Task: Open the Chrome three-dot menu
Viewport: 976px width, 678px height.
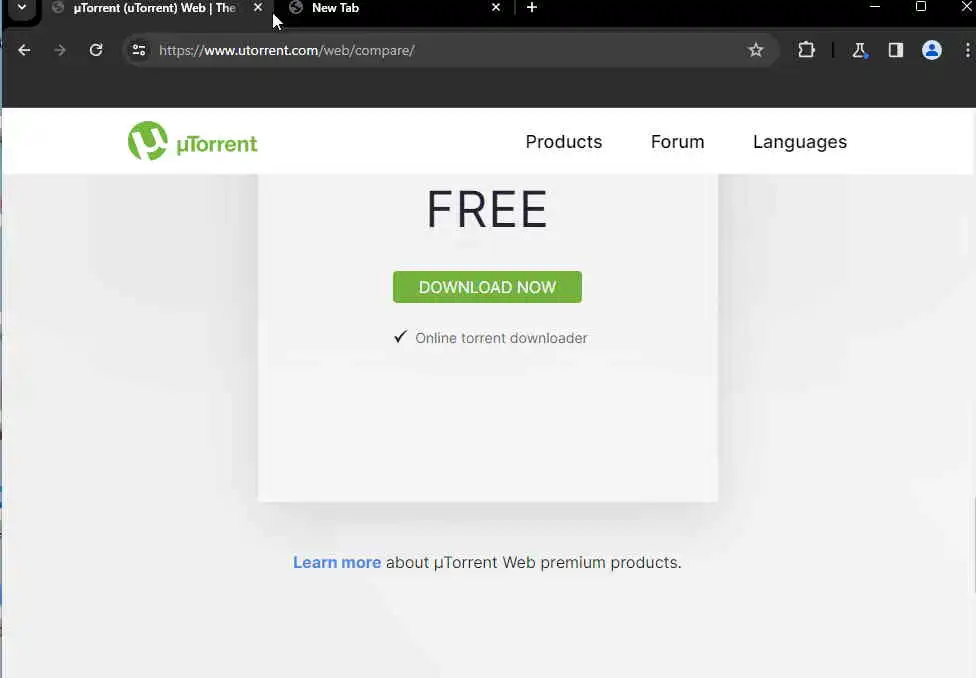Action: (x=967, y=50)
